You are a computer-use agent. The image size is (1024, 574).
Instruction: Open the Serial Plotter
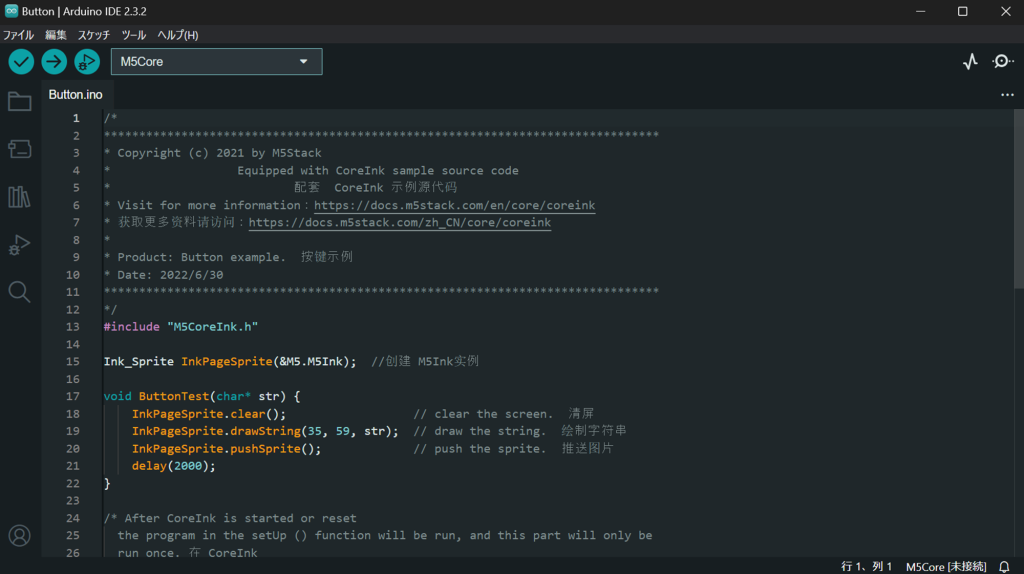[x=970, y=61]
